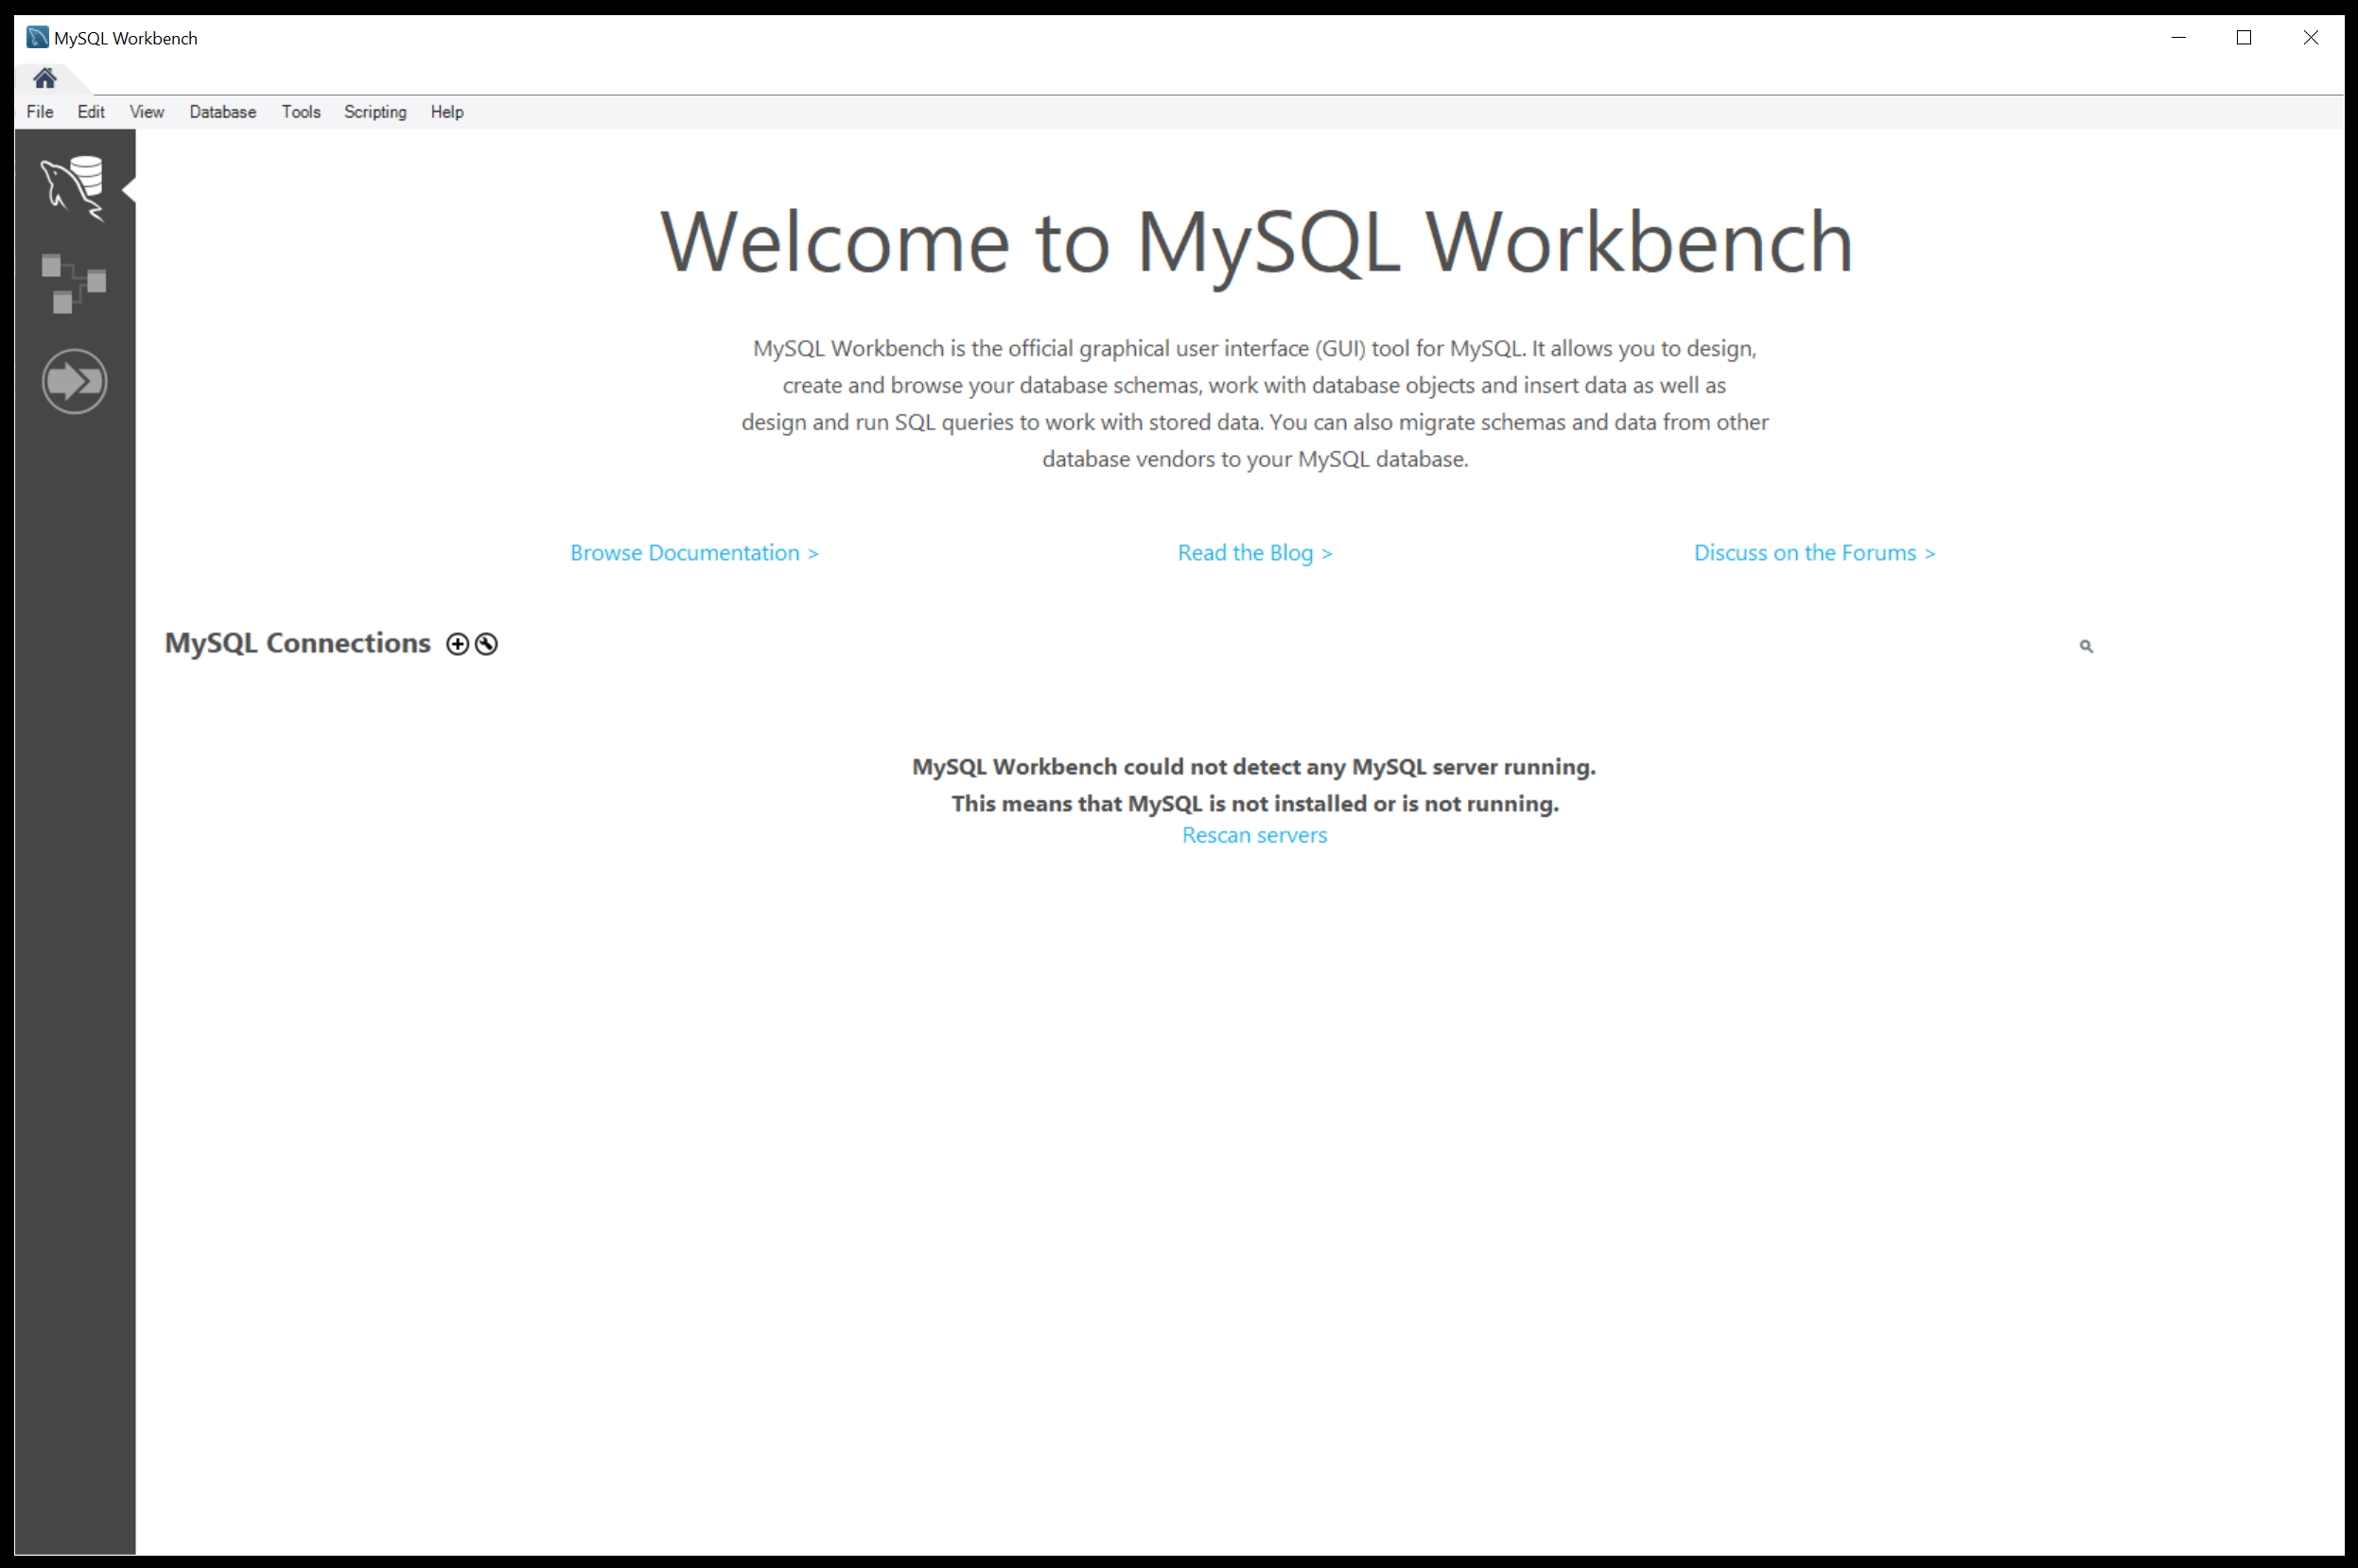The image size is (2358, 1568).
Task: Open the Tools menu
Action: (x=300, y=112)
